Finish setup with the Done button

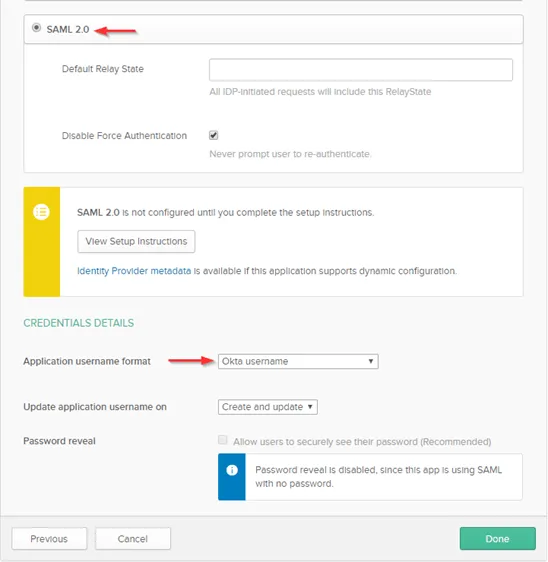click(497, 538)
